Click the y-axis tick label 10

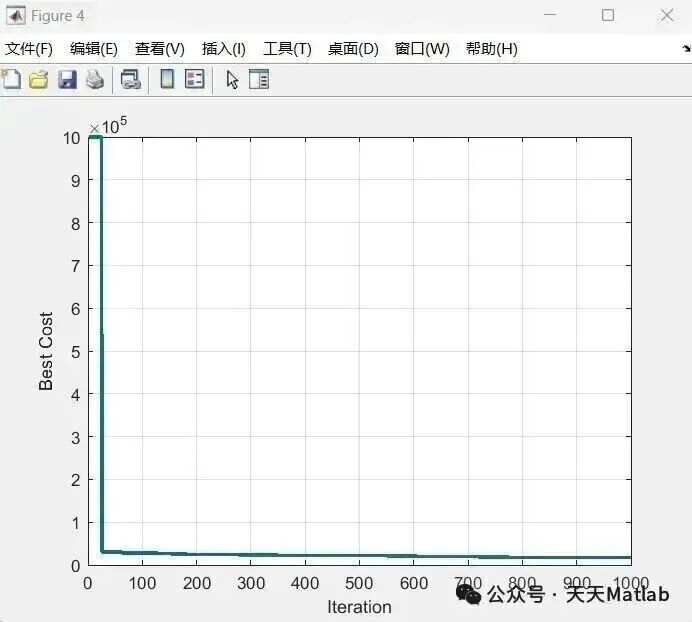(x=71, y=138)
